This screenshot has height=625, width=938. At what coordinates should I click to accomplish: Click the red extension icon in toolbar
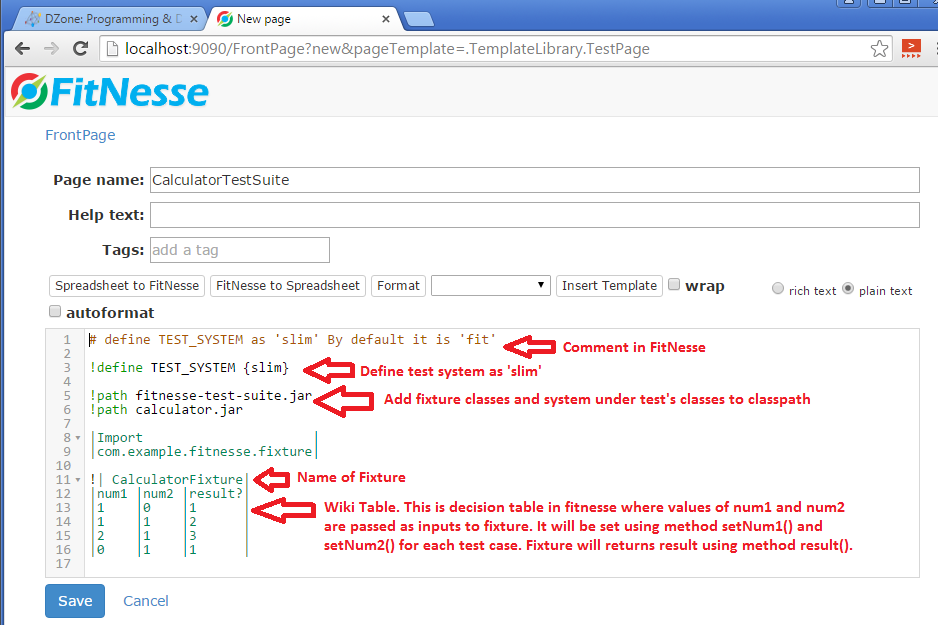(x=910, y=48)
